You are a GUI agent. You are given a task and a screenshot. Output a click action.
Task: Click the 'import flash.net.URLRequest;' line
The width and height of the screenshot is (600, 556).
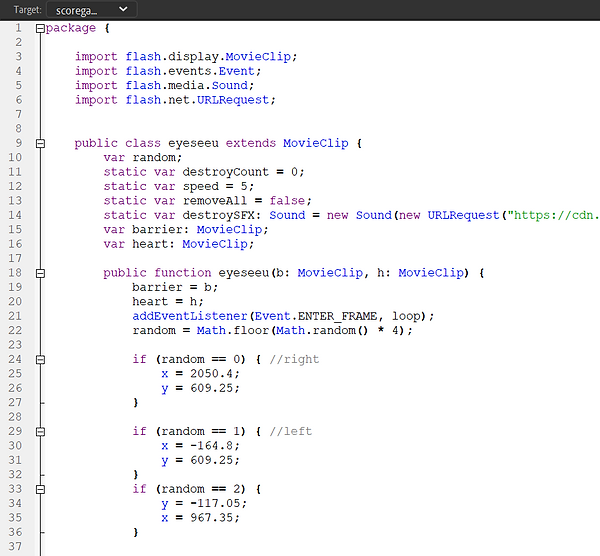pyautogui.click(x=175, y=100)
